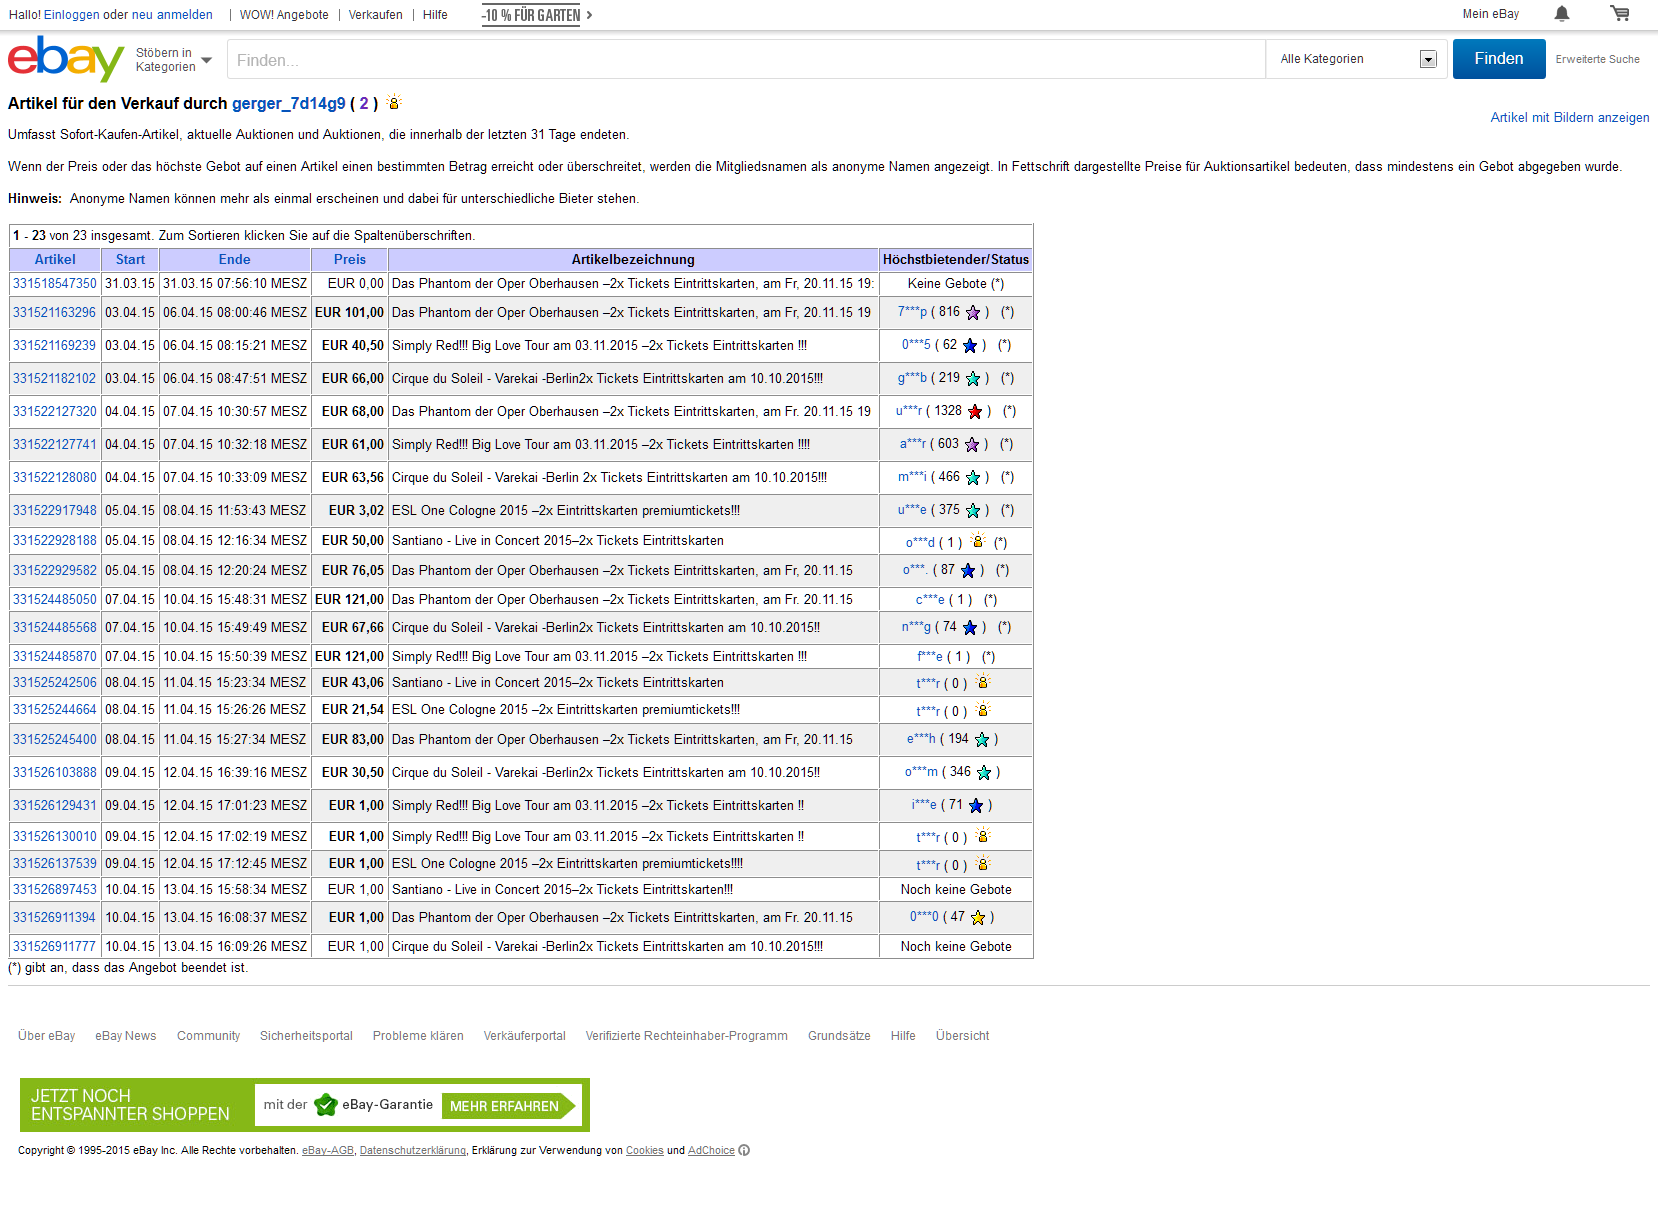Viewport: 1658px width, 1207px height.
Task: Open item 331521163296
Action: [x=55, y=313]
